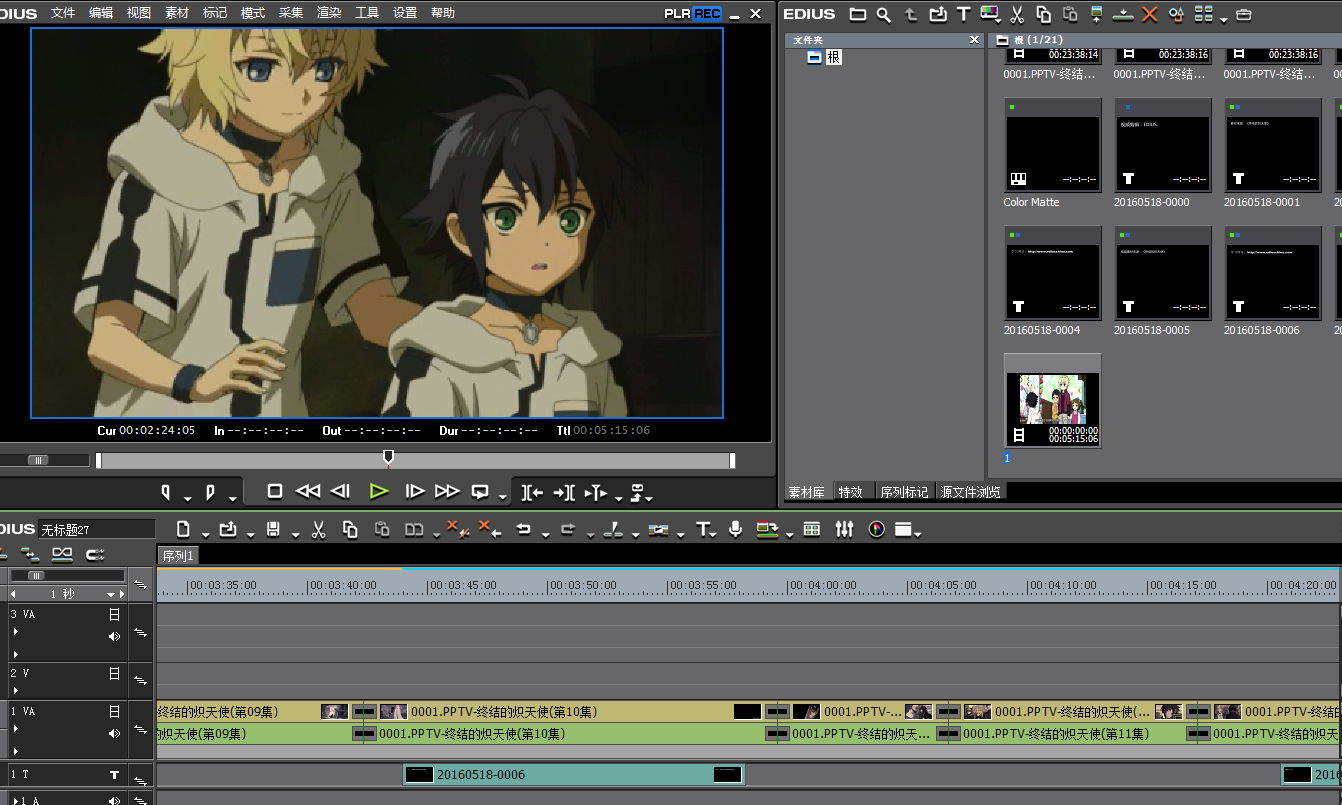Switch to the 序列标记 tab

tap(903, 492)
